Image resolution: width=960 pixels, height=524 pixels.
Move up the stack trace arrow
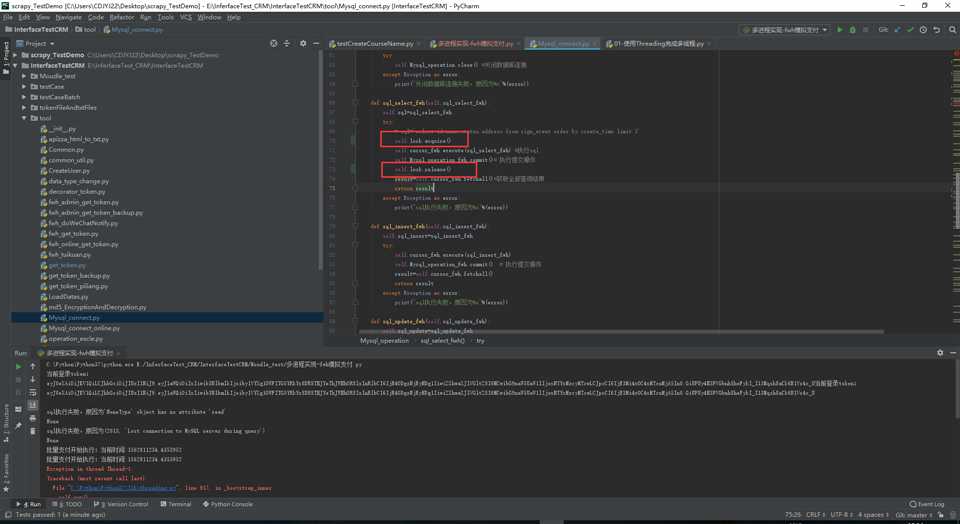[32, 366]
